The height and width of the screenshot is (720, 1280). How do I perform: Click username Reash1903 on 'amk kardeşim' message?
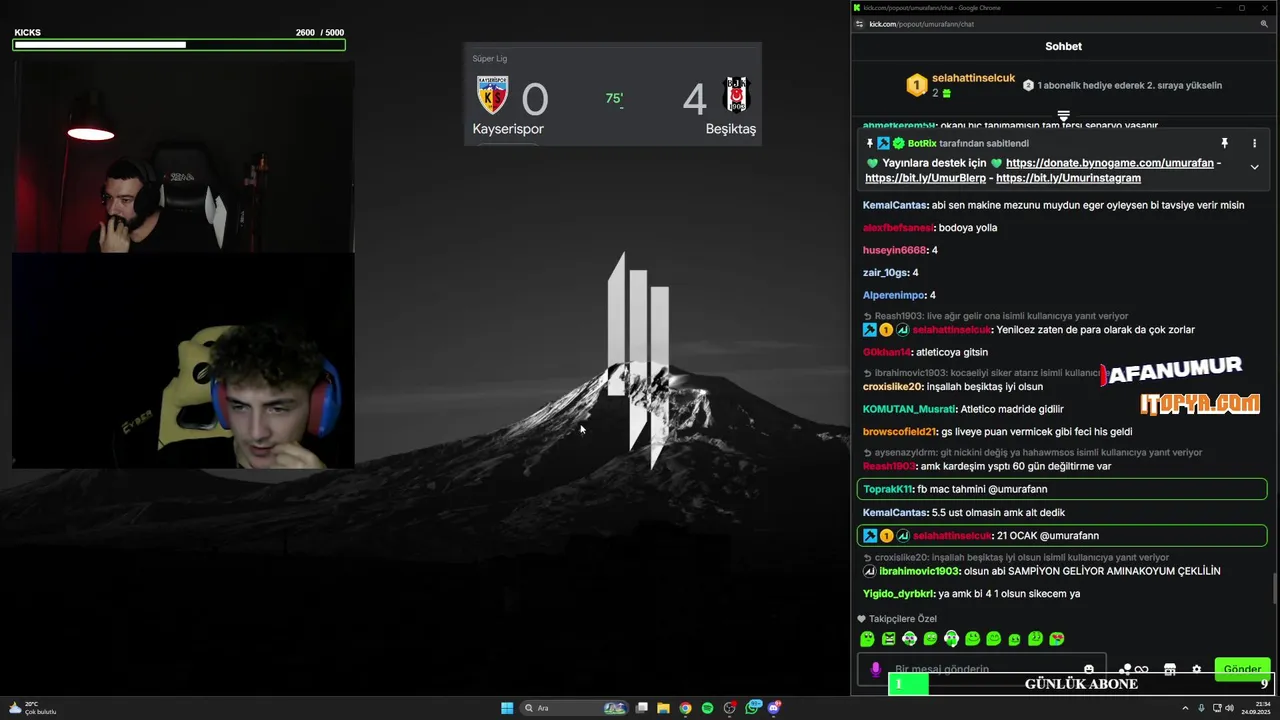pos(889,466)
